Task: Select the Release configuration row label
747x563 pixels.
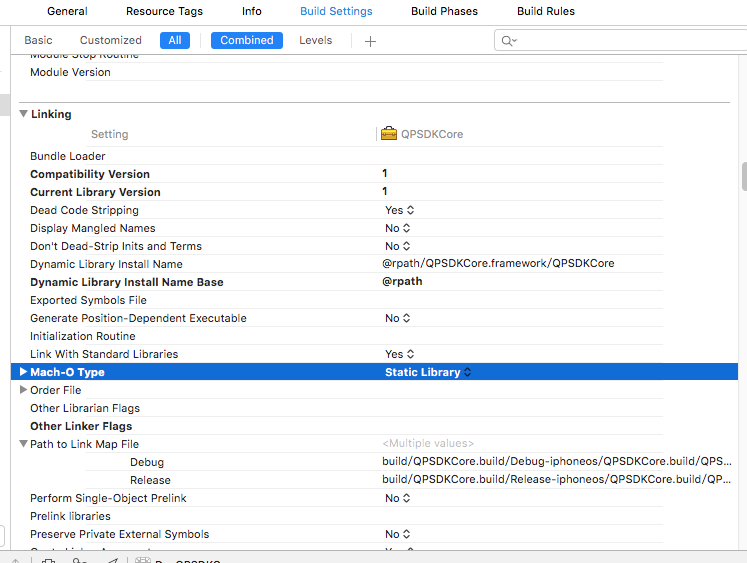Action: (x=150, y=480)
